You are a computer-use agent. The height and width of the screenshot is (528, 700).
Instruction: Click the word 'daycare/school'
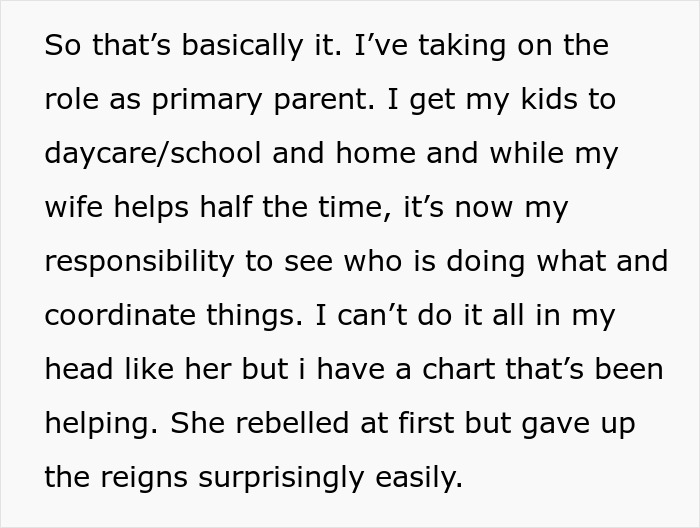(x=153, y=154)
